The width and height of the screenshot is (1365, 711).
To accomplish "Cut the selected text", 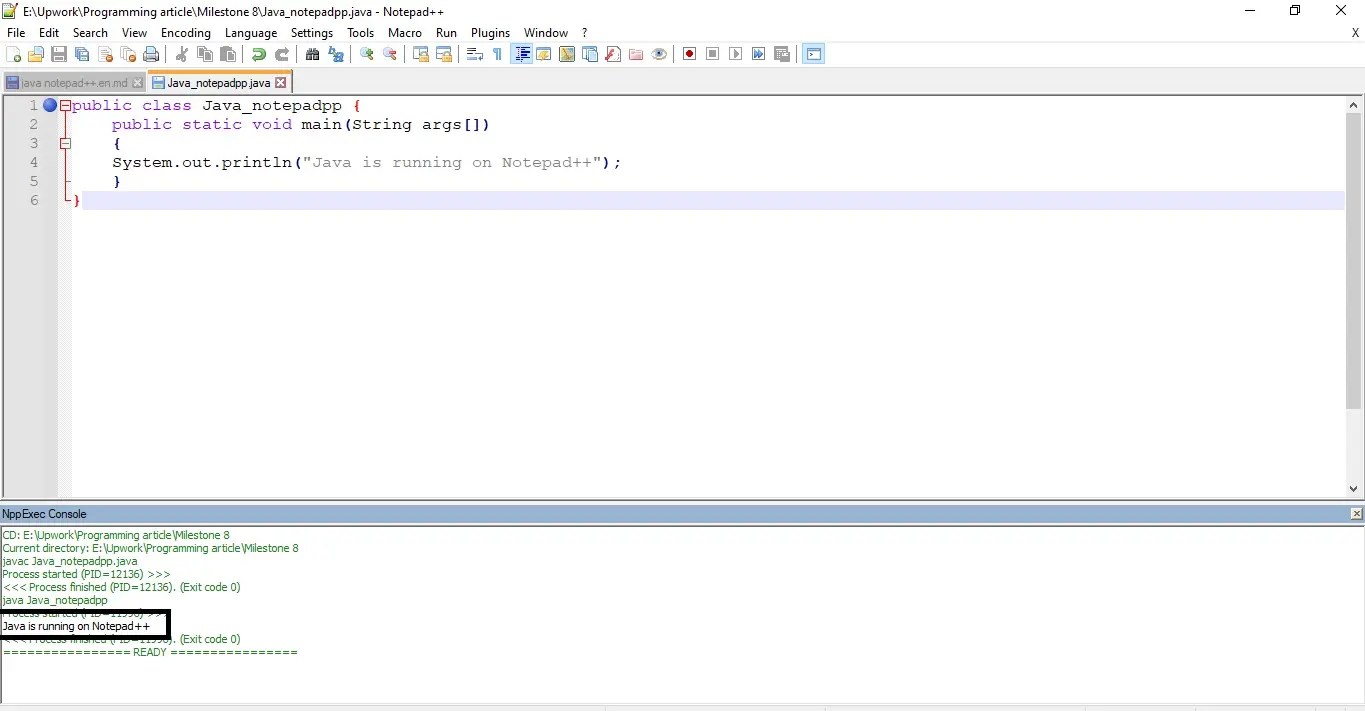I will (182, 54).
